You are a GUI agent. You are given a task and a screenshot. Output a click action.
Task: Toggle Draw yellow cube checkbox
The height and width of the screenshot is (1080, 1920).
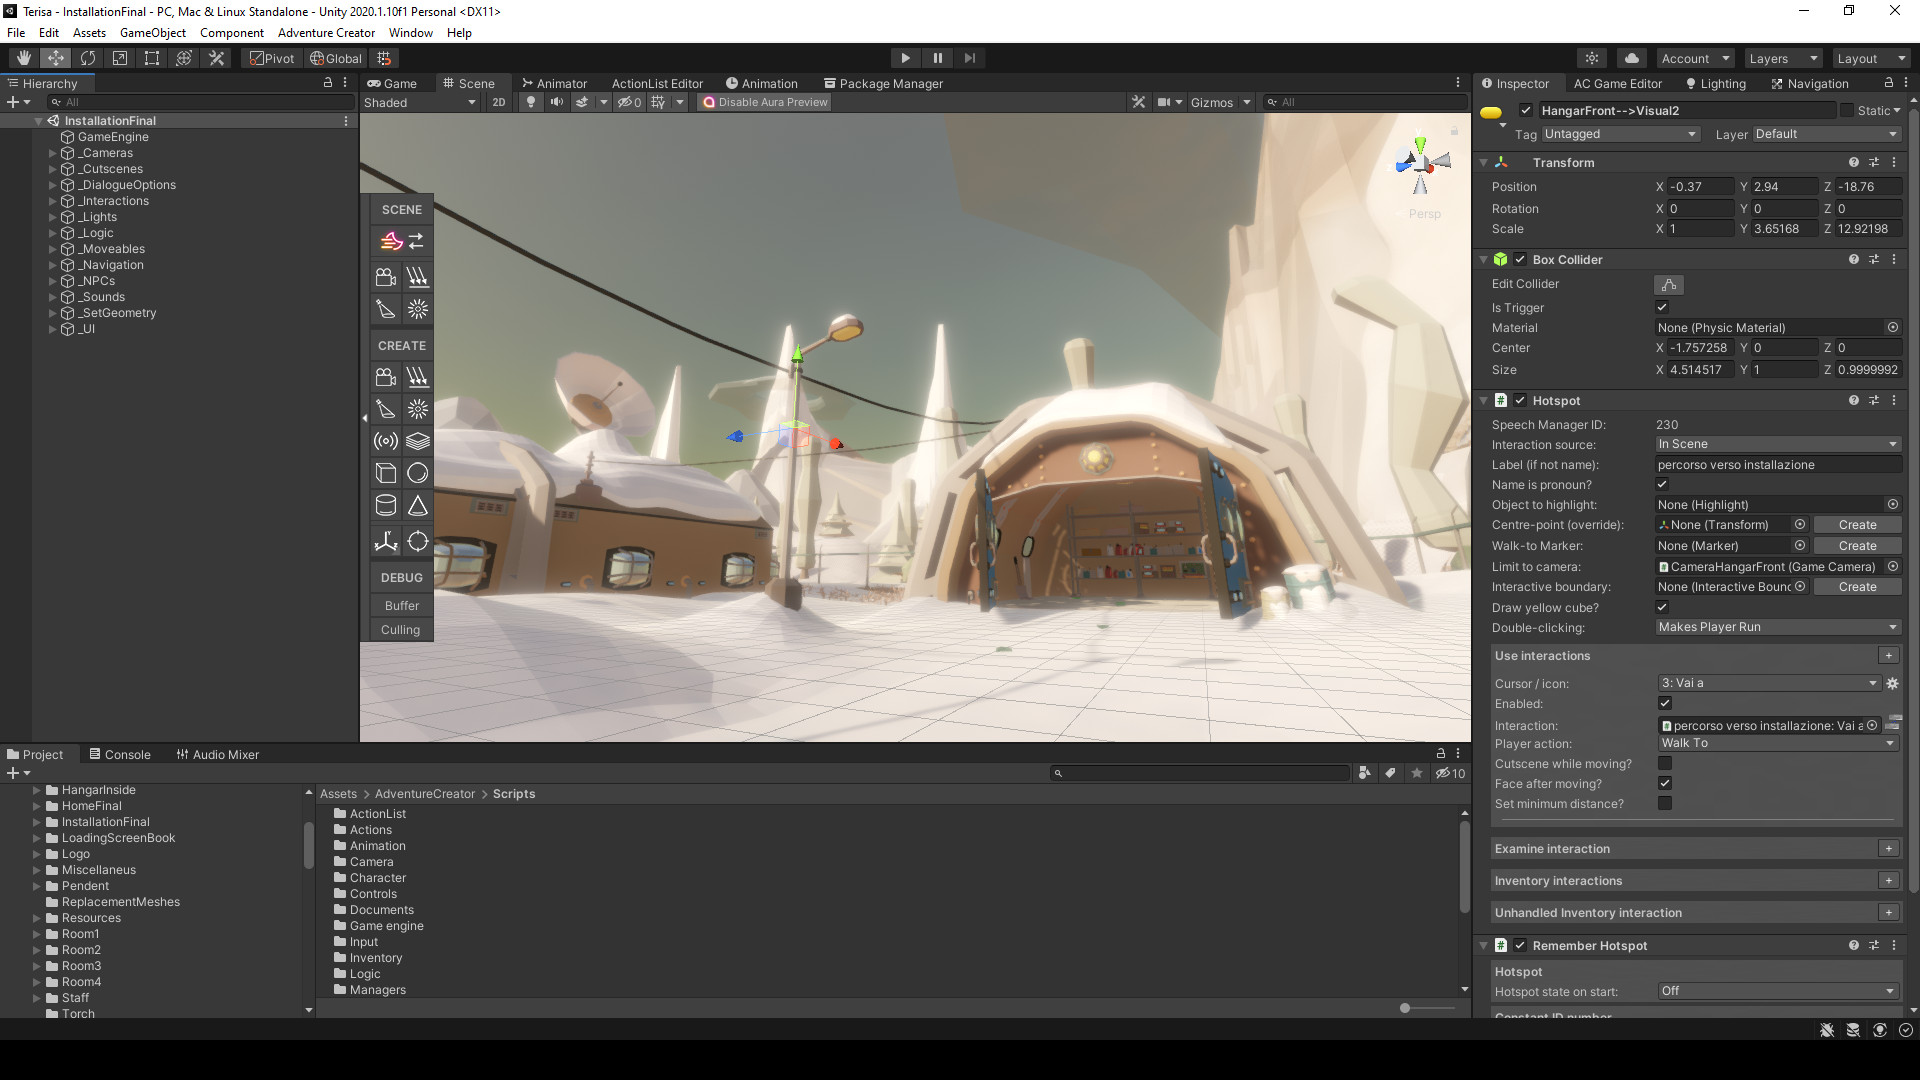(1662, 608)
